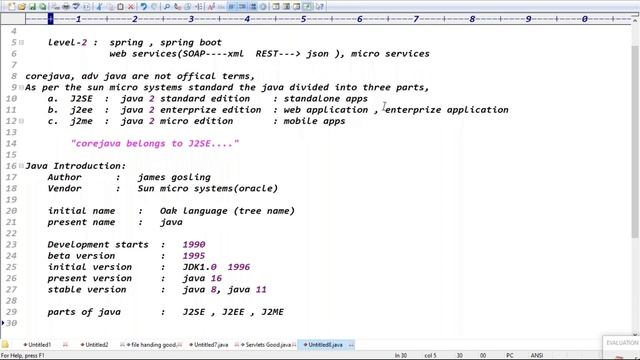Click the 'ANSI' encoding status entry
The height and width of the screenshot is (360, 640).
pyautogui.click(x=537, y=356)
